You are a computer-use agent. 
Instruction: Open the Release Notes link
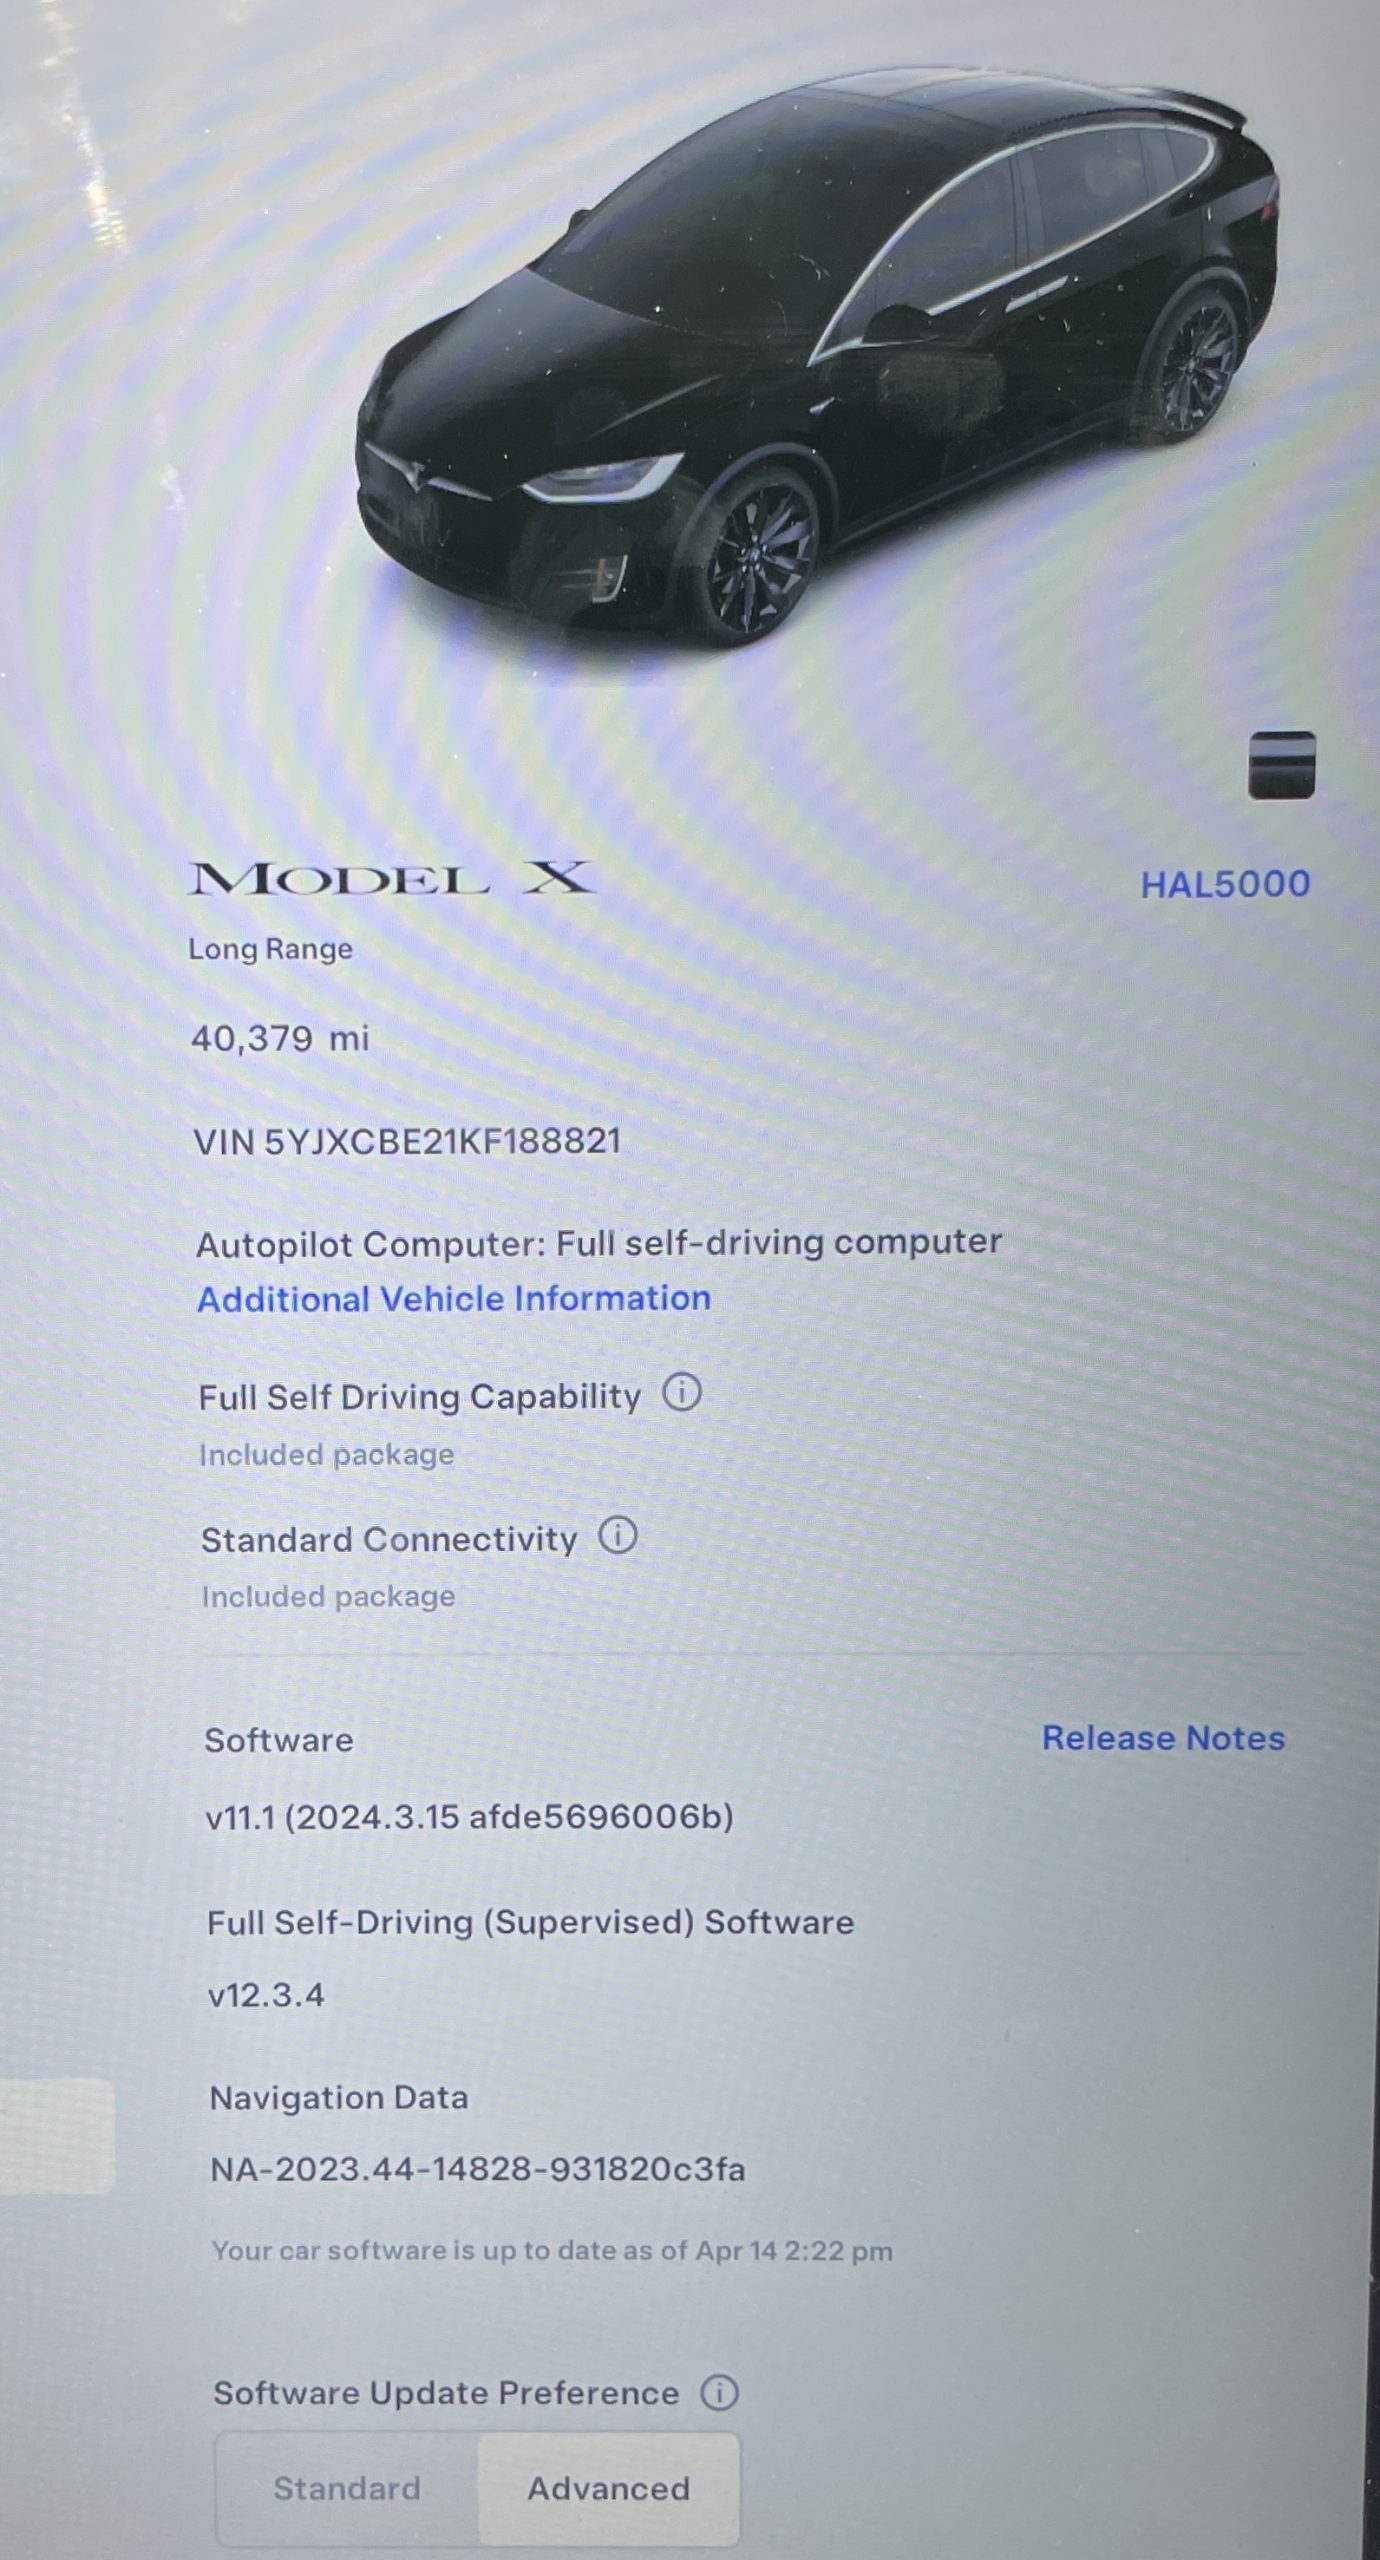click(1163, 1738)
